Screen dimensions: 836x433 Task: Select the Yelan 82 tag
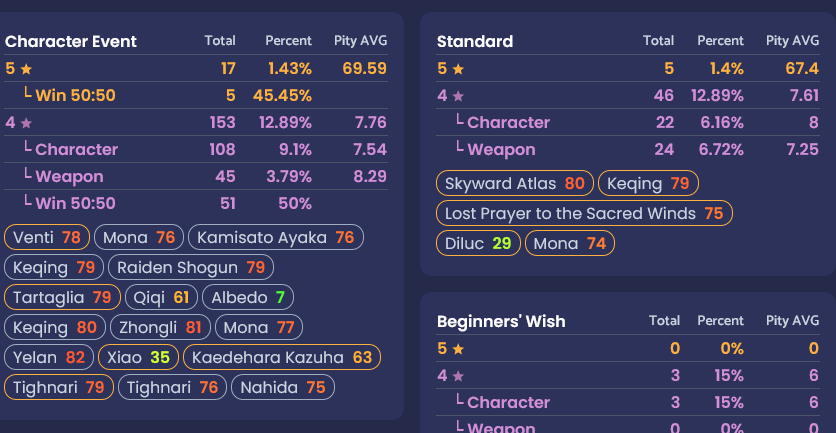click(49, 357)
